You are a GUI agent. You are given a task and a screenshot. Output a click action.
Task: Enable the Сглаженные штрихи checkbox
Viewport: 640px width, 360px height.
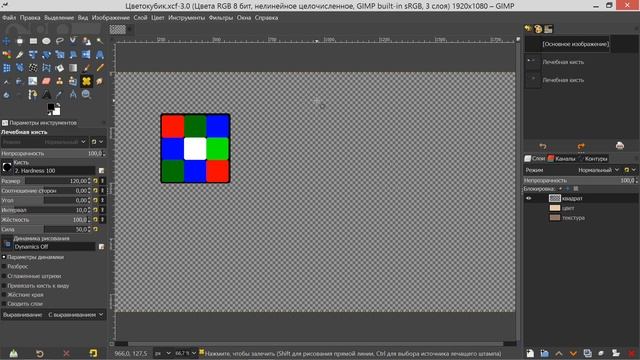(x=4, y=276)
